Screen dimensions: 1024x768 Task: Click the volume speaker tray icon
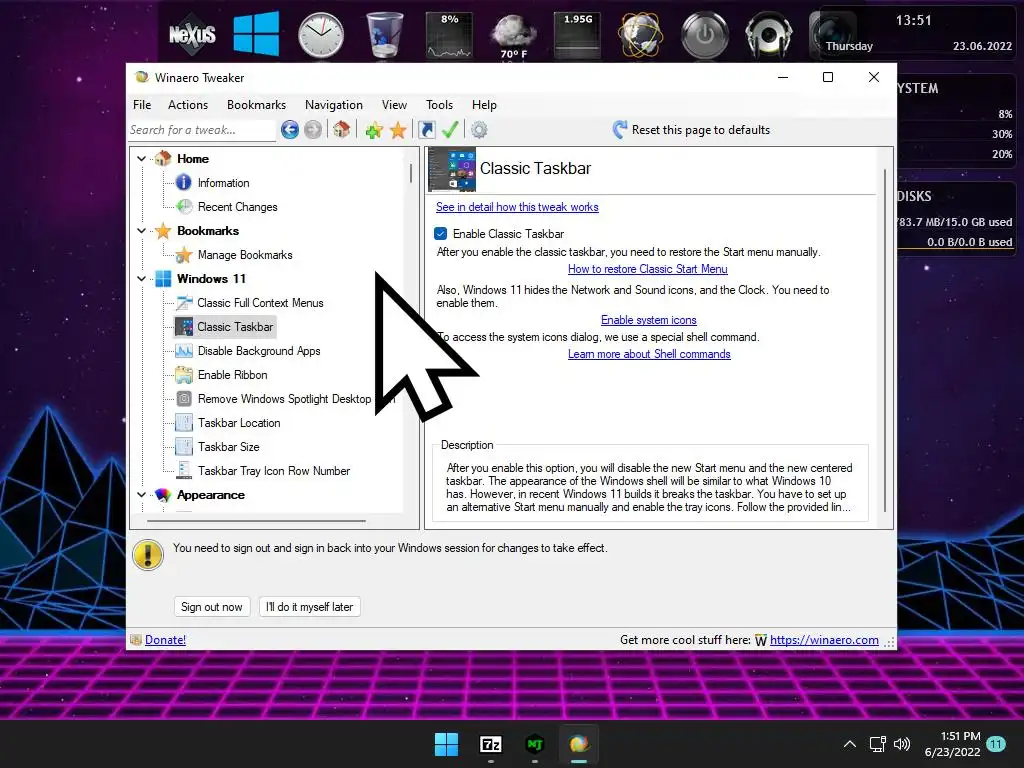(x=902, y=744)
